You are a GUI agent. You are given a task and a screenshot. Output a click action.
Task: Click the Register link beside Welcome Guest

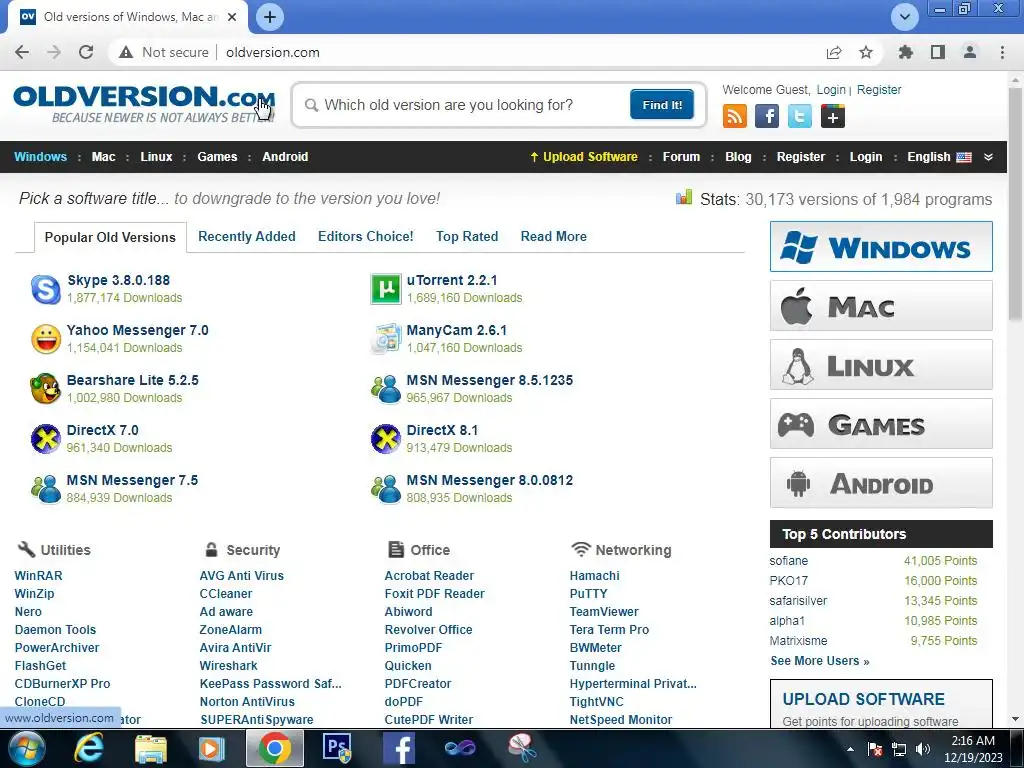tap(879, 89)
